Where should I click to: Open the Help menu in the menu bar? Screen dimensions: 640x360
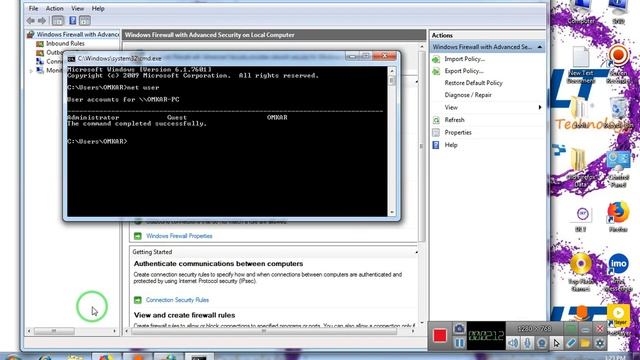(x=98, y=9)
